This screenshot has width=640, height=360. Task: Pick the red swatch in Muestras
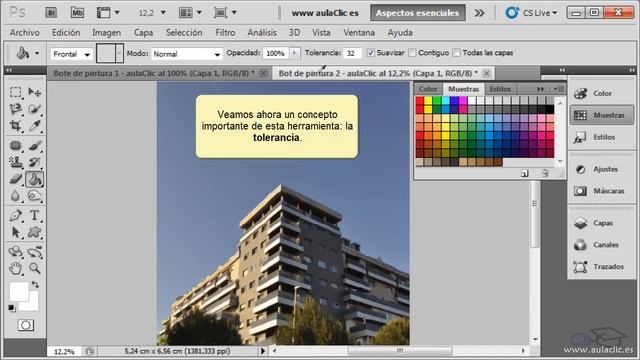coord(420,100)
